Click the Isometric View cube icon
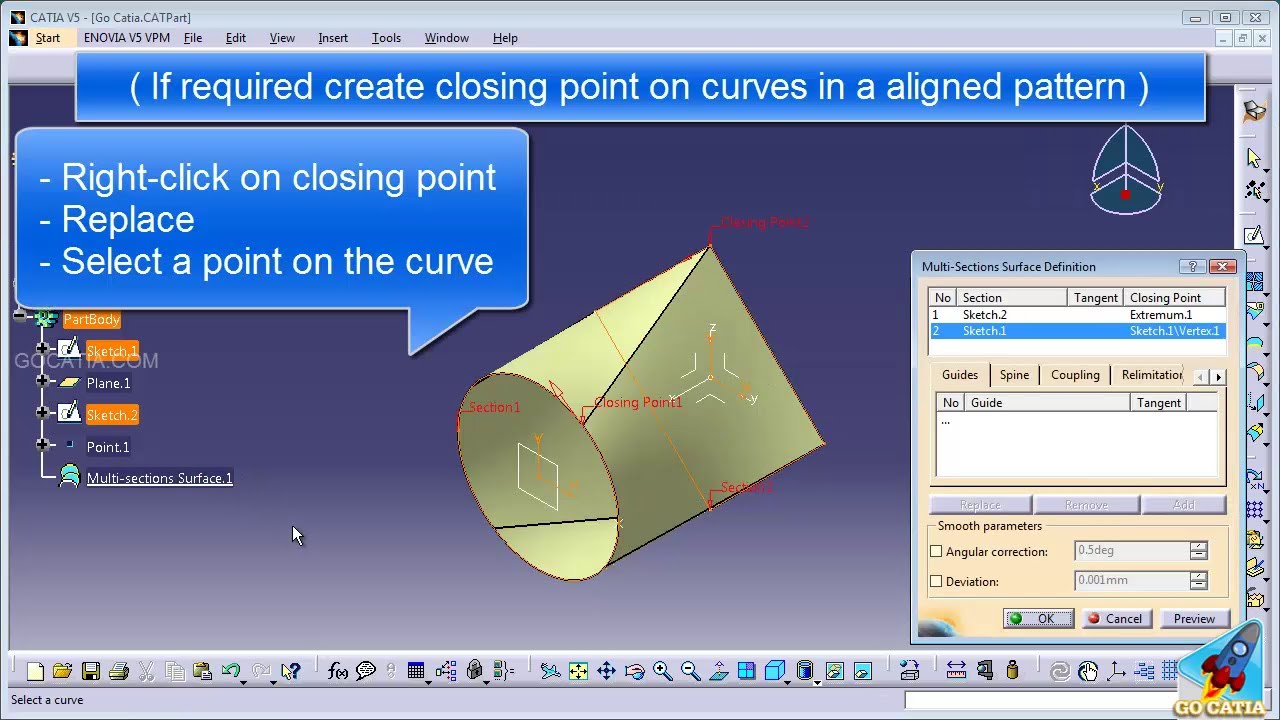The height and width of the screenshot is (720, 1280). [x=774, y=671]
